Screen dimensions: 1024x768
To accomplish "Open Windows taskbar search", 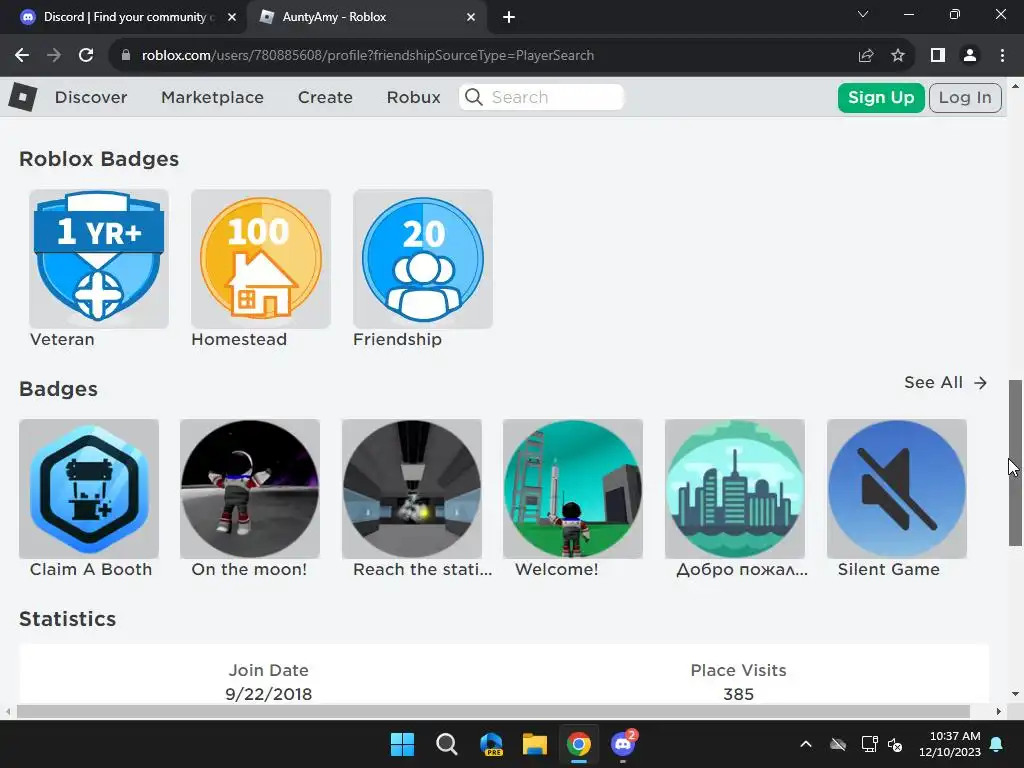I will click(447, 744).
